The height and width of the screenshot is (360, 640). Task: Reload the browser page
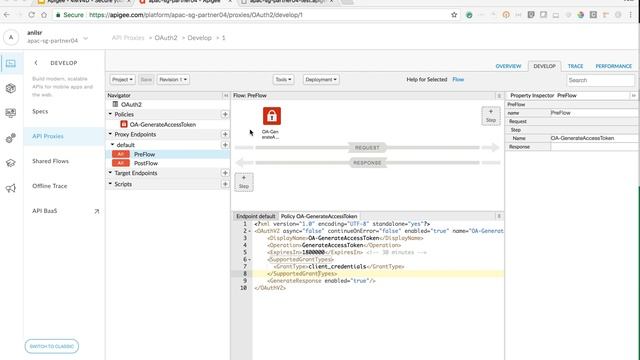click(31, 15)
